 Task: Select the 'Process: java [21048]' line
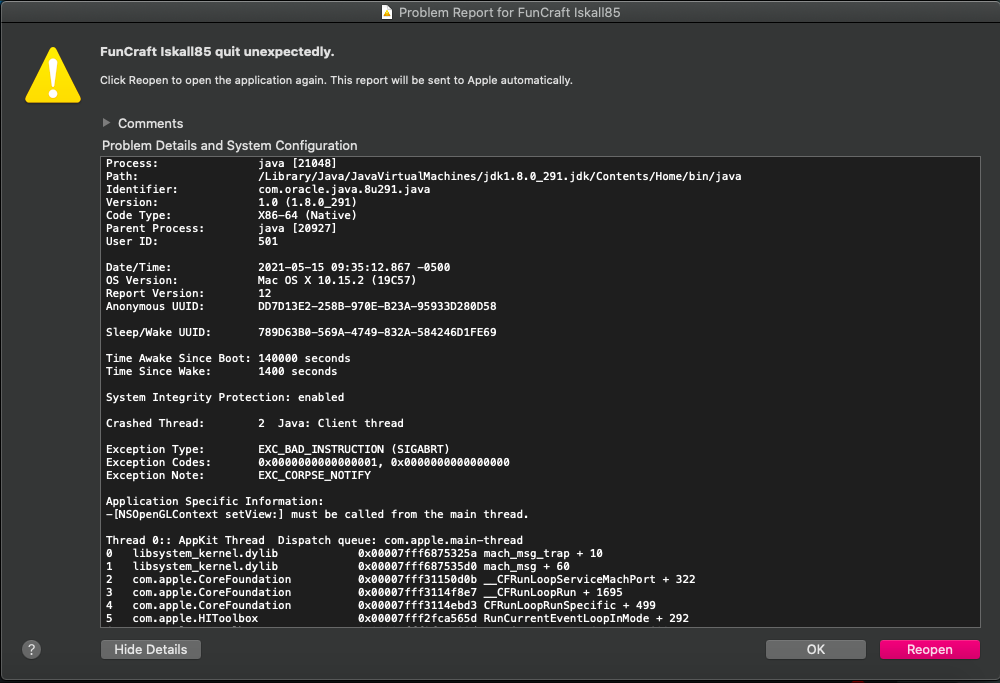tap(221, 163)
